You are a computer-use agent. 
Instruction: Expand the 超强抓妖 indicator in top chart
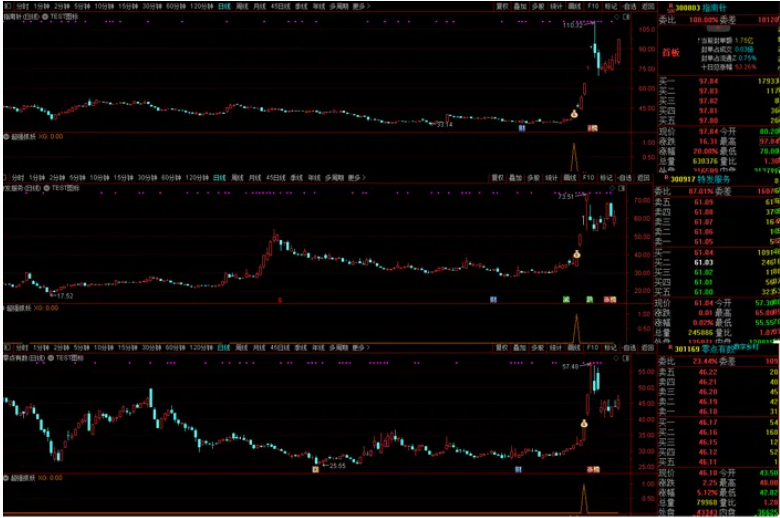[x=6, y=136]
